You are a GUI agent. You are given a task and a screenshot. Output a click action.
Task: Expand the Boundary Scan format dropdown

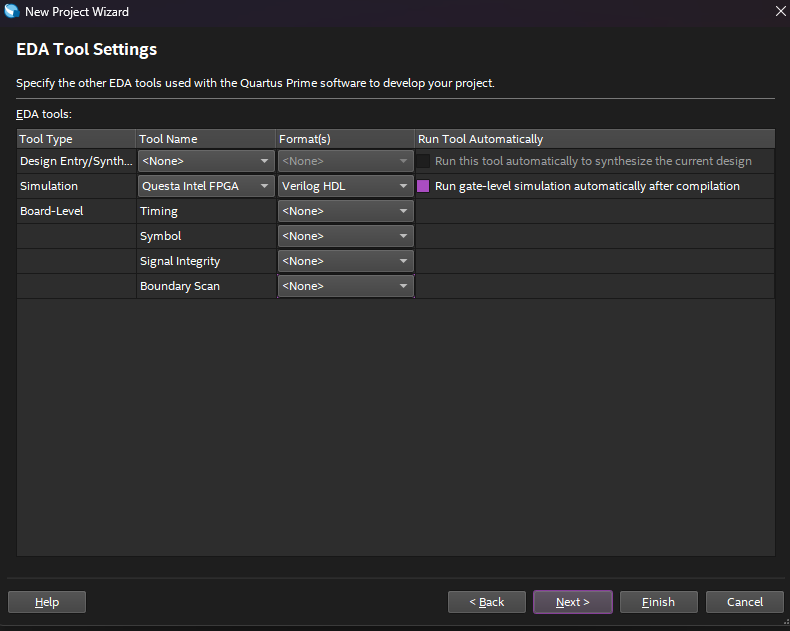[345, 286]
